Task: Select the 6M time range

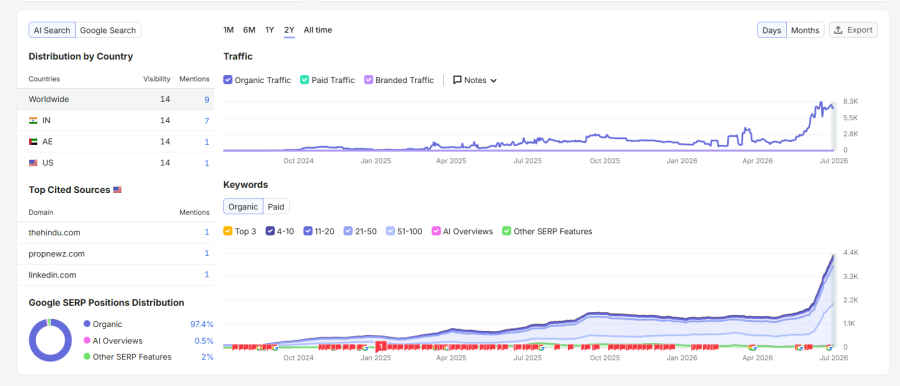Action: tap(249, 30)
